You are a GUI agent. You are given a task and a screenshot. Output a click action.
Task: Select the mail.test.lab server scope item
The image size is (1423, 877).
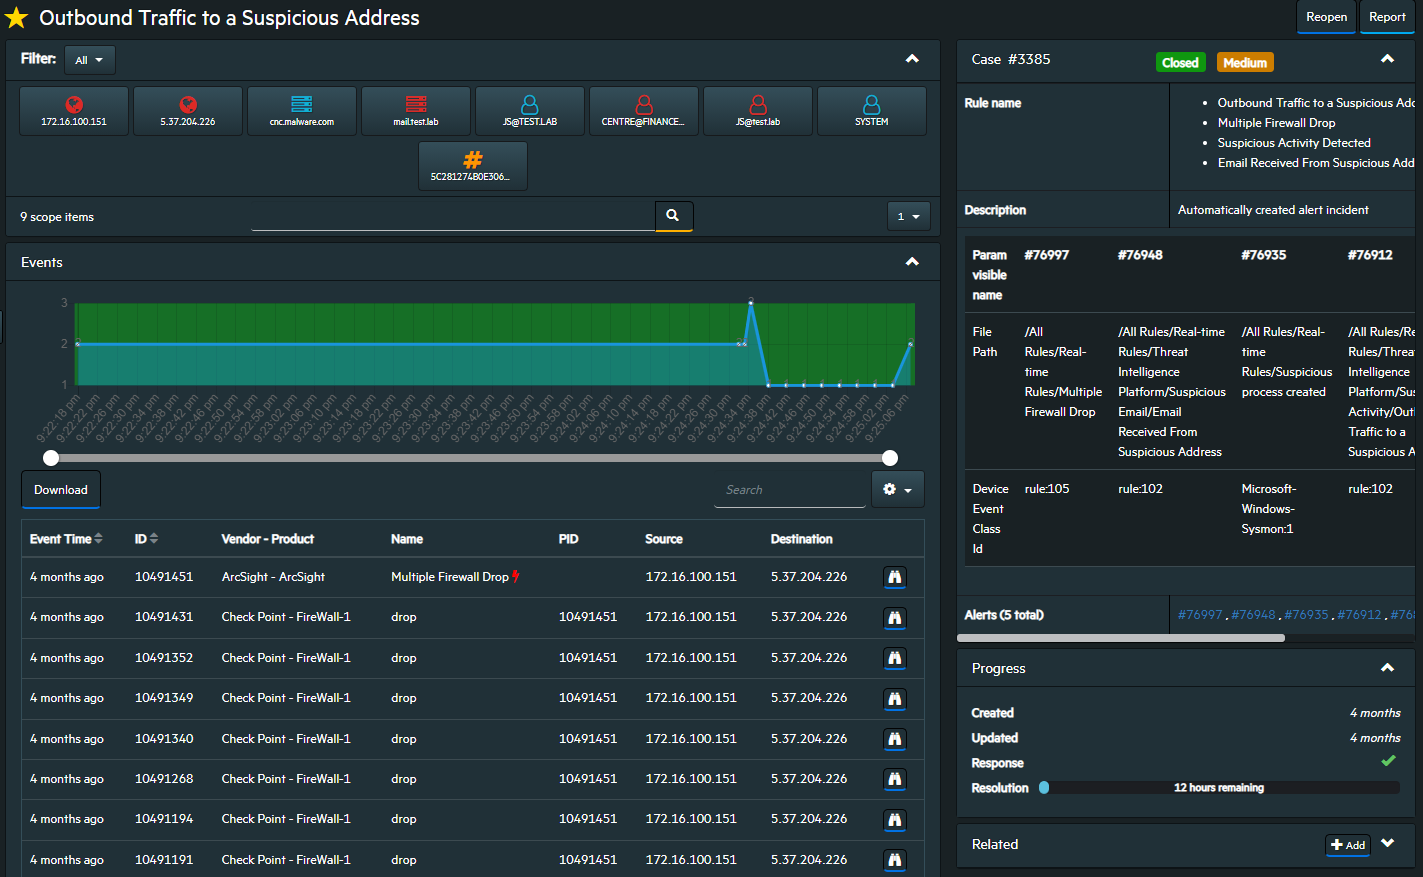tap(415, 111)
